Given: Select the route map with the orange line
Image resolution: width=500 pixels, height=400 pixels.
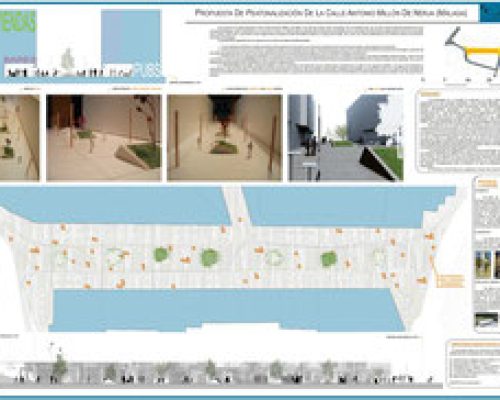Looking at the screenshot, I should coord(472,55).
